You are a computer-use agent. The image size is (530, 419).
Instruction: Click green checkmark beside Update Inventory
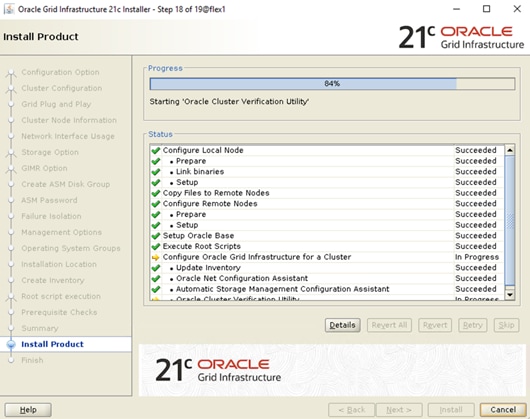pyautogui.click(x=156, y=268)
